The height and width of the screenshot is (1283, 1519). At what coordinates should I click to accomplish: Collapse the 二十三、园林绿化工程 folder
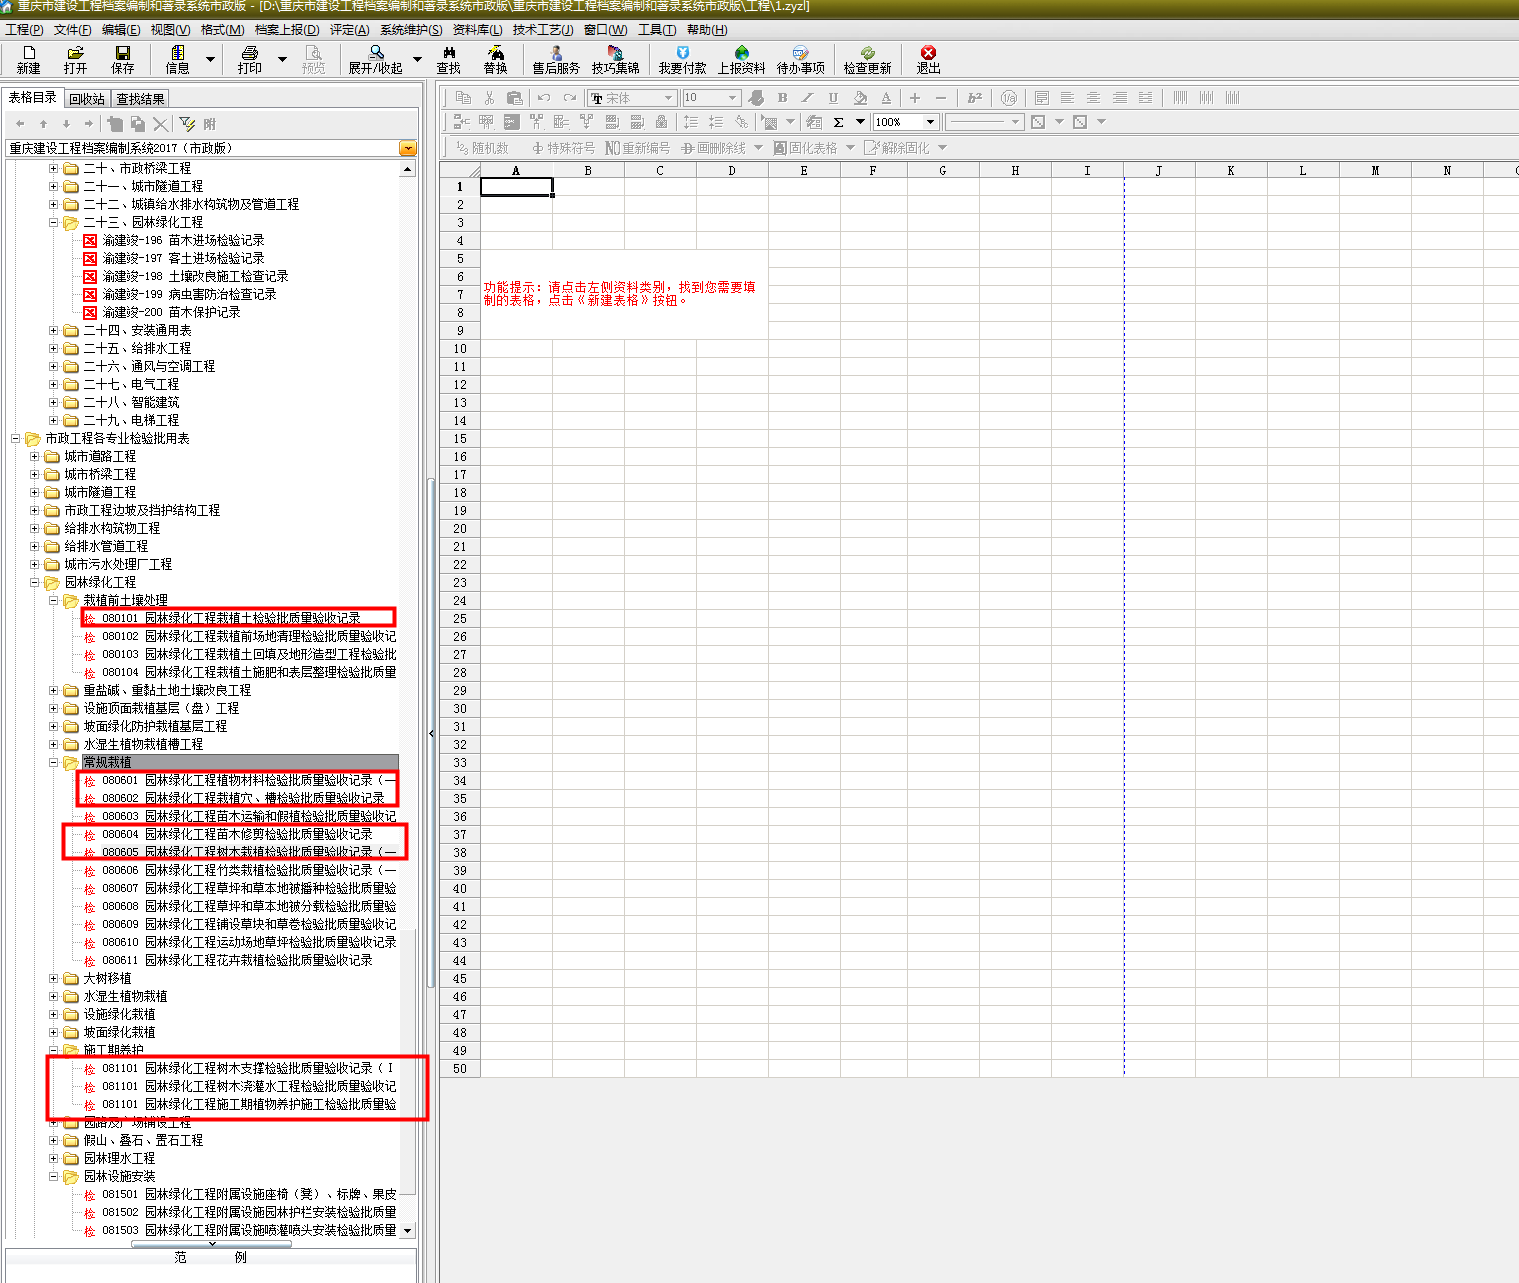click(54, 222)
